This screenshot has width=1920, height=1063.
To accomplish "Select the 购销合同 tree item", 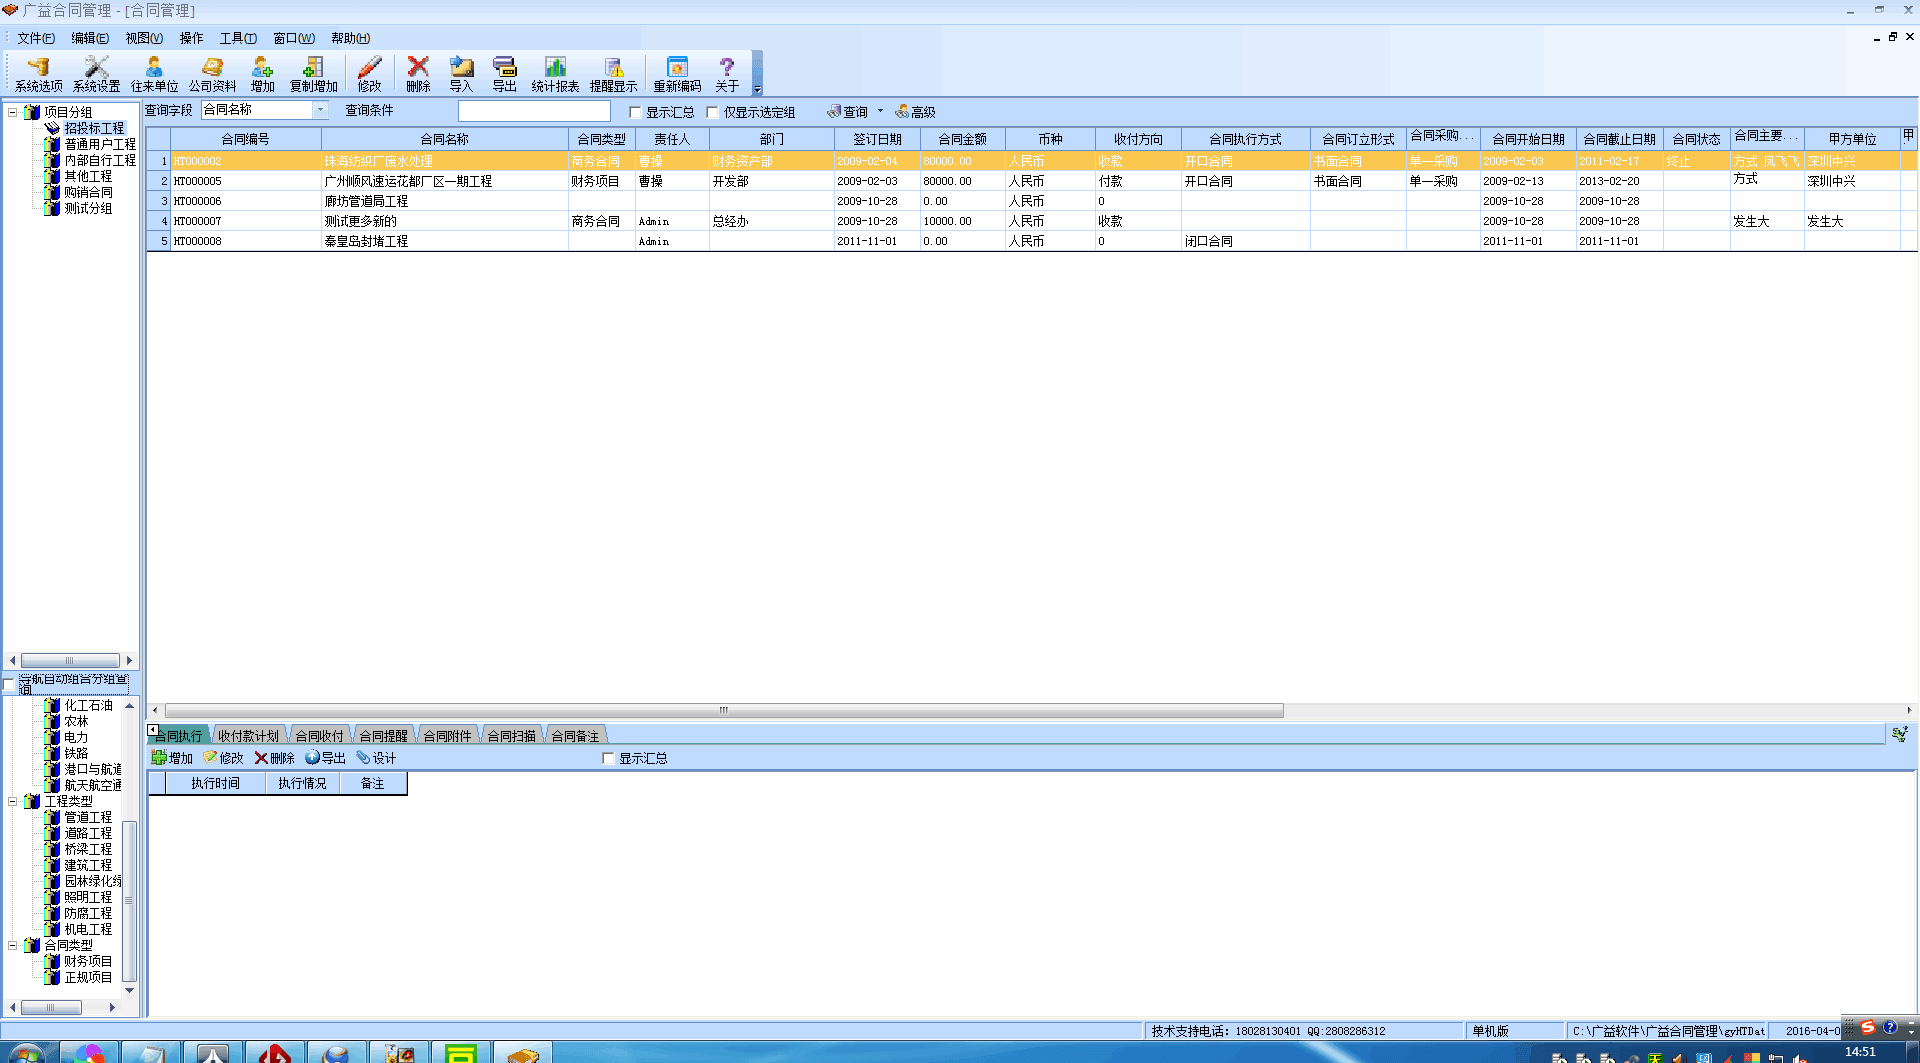I will [x=88, y=192].
